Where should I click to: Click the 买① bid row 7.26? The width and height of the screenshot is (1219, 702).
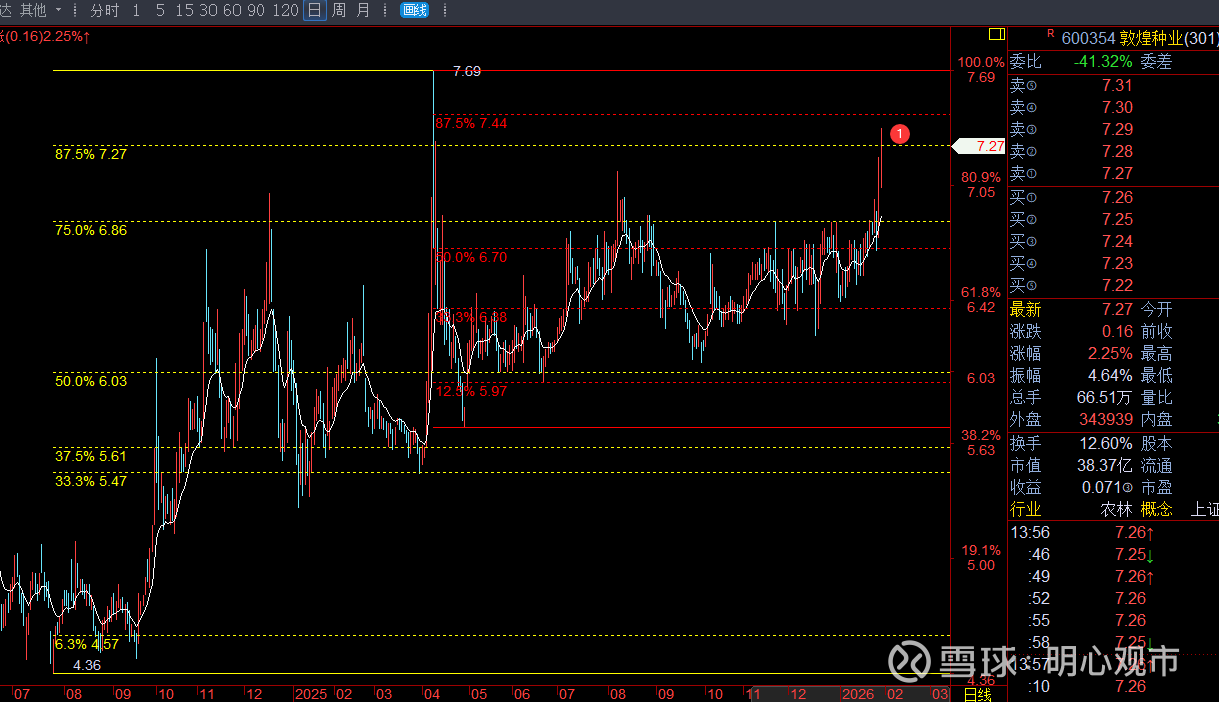[1113, 198]
